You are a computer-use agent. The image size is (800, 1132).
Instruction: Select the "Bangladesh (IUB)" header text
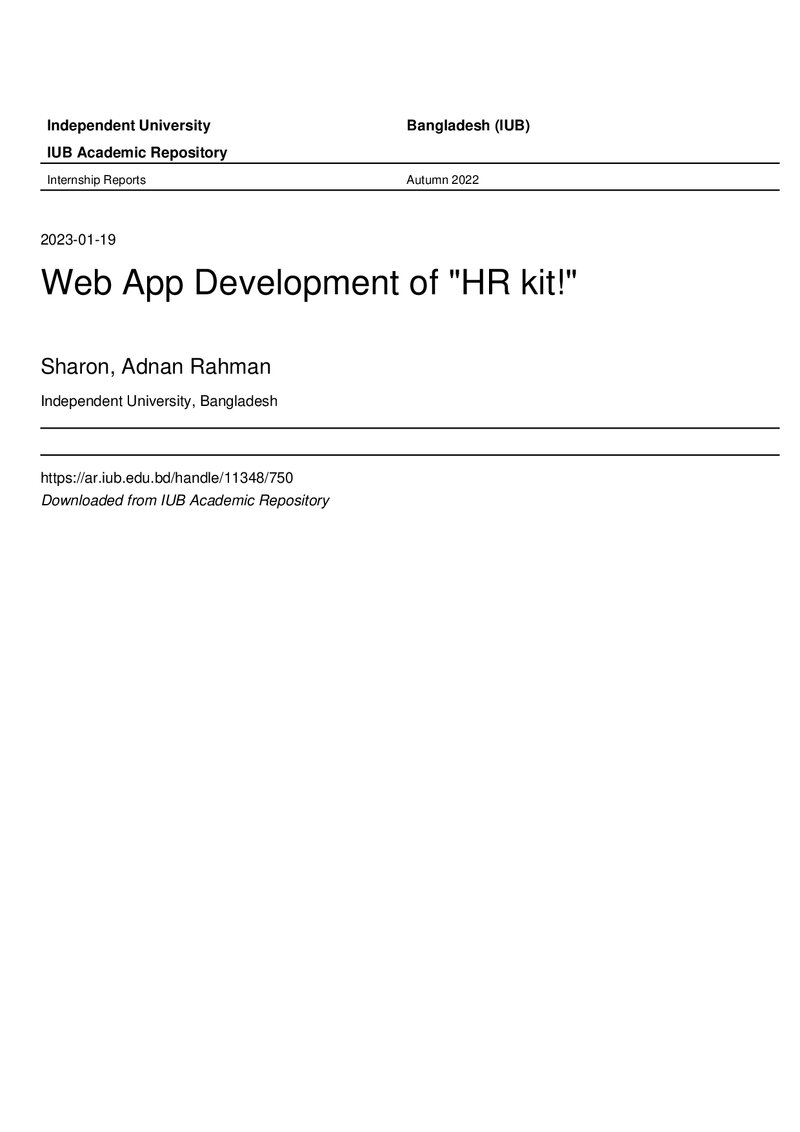[468, 126]
